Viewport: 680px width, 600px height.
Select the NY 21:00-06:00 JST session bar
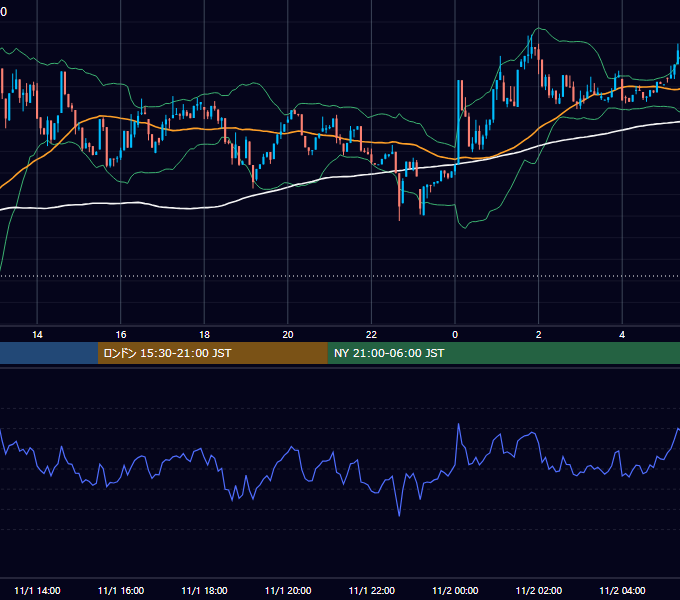pyautogui.click(x=503, y=353)
